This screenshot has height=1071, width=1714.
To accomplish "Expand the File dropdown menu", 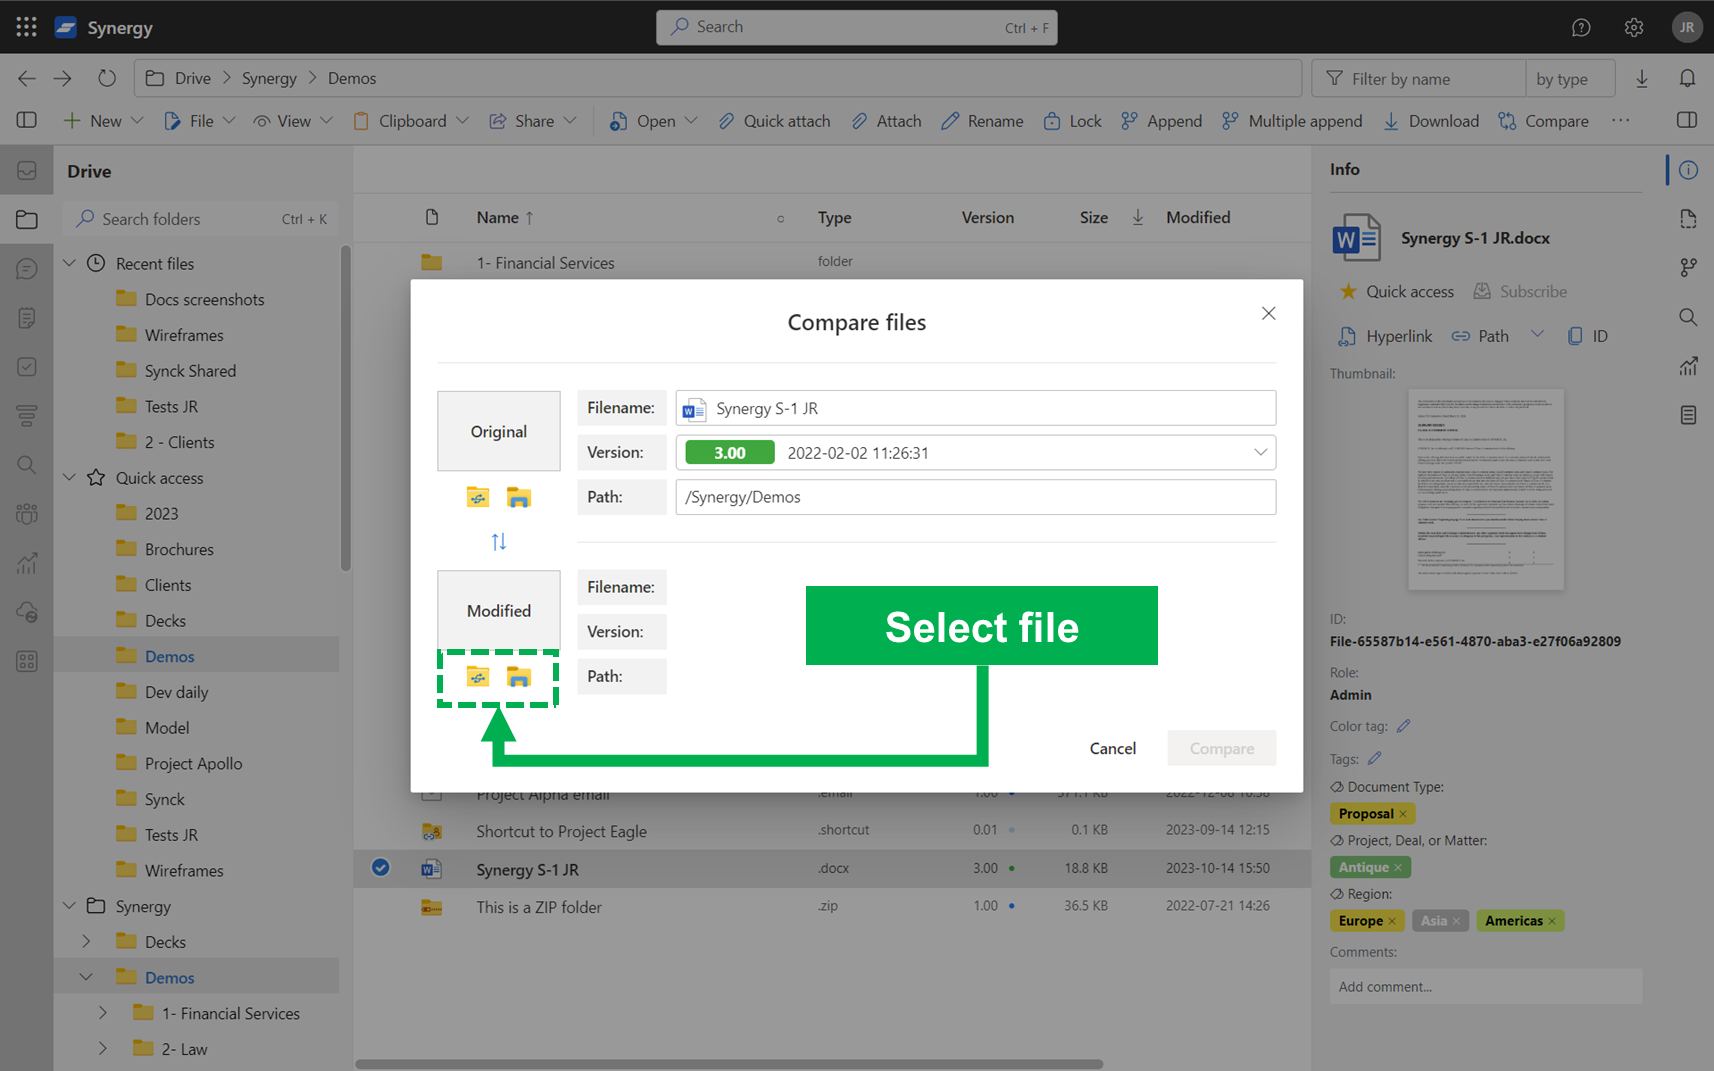I will (229, 120).
